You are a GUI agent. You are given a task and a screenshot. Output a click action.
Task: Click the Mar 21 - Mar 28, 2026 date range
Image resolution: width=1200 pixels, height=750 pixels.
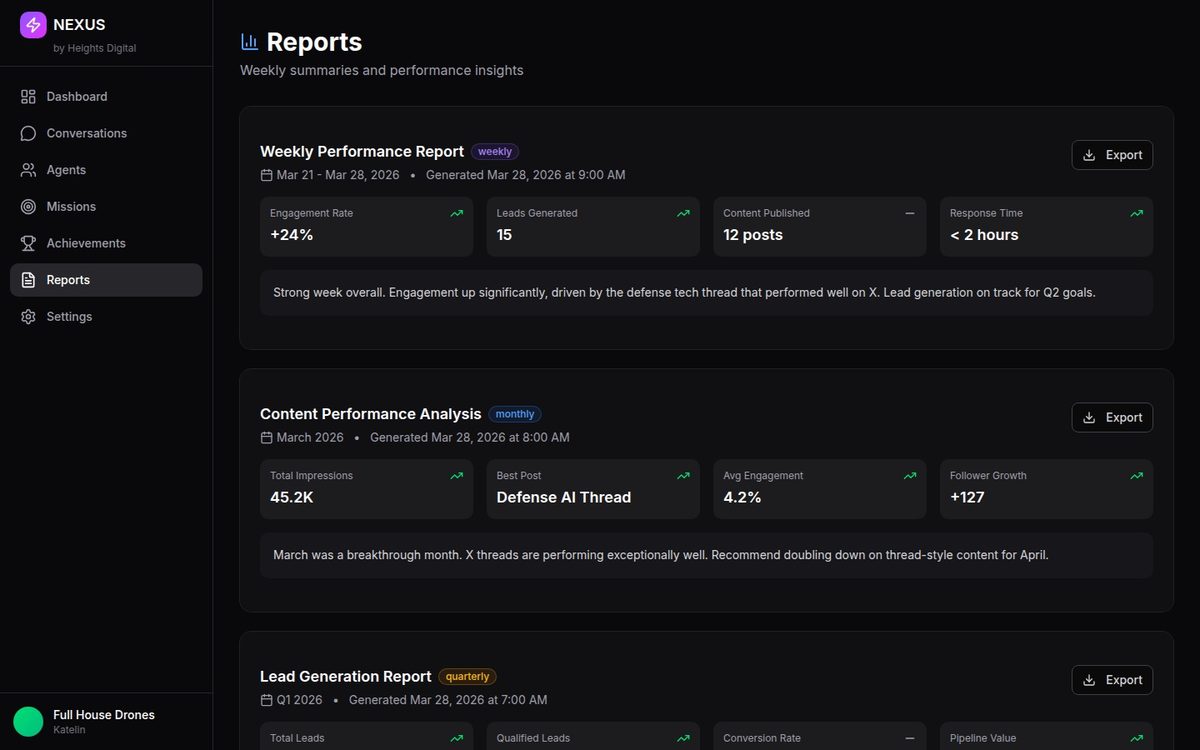coord(338,175)
